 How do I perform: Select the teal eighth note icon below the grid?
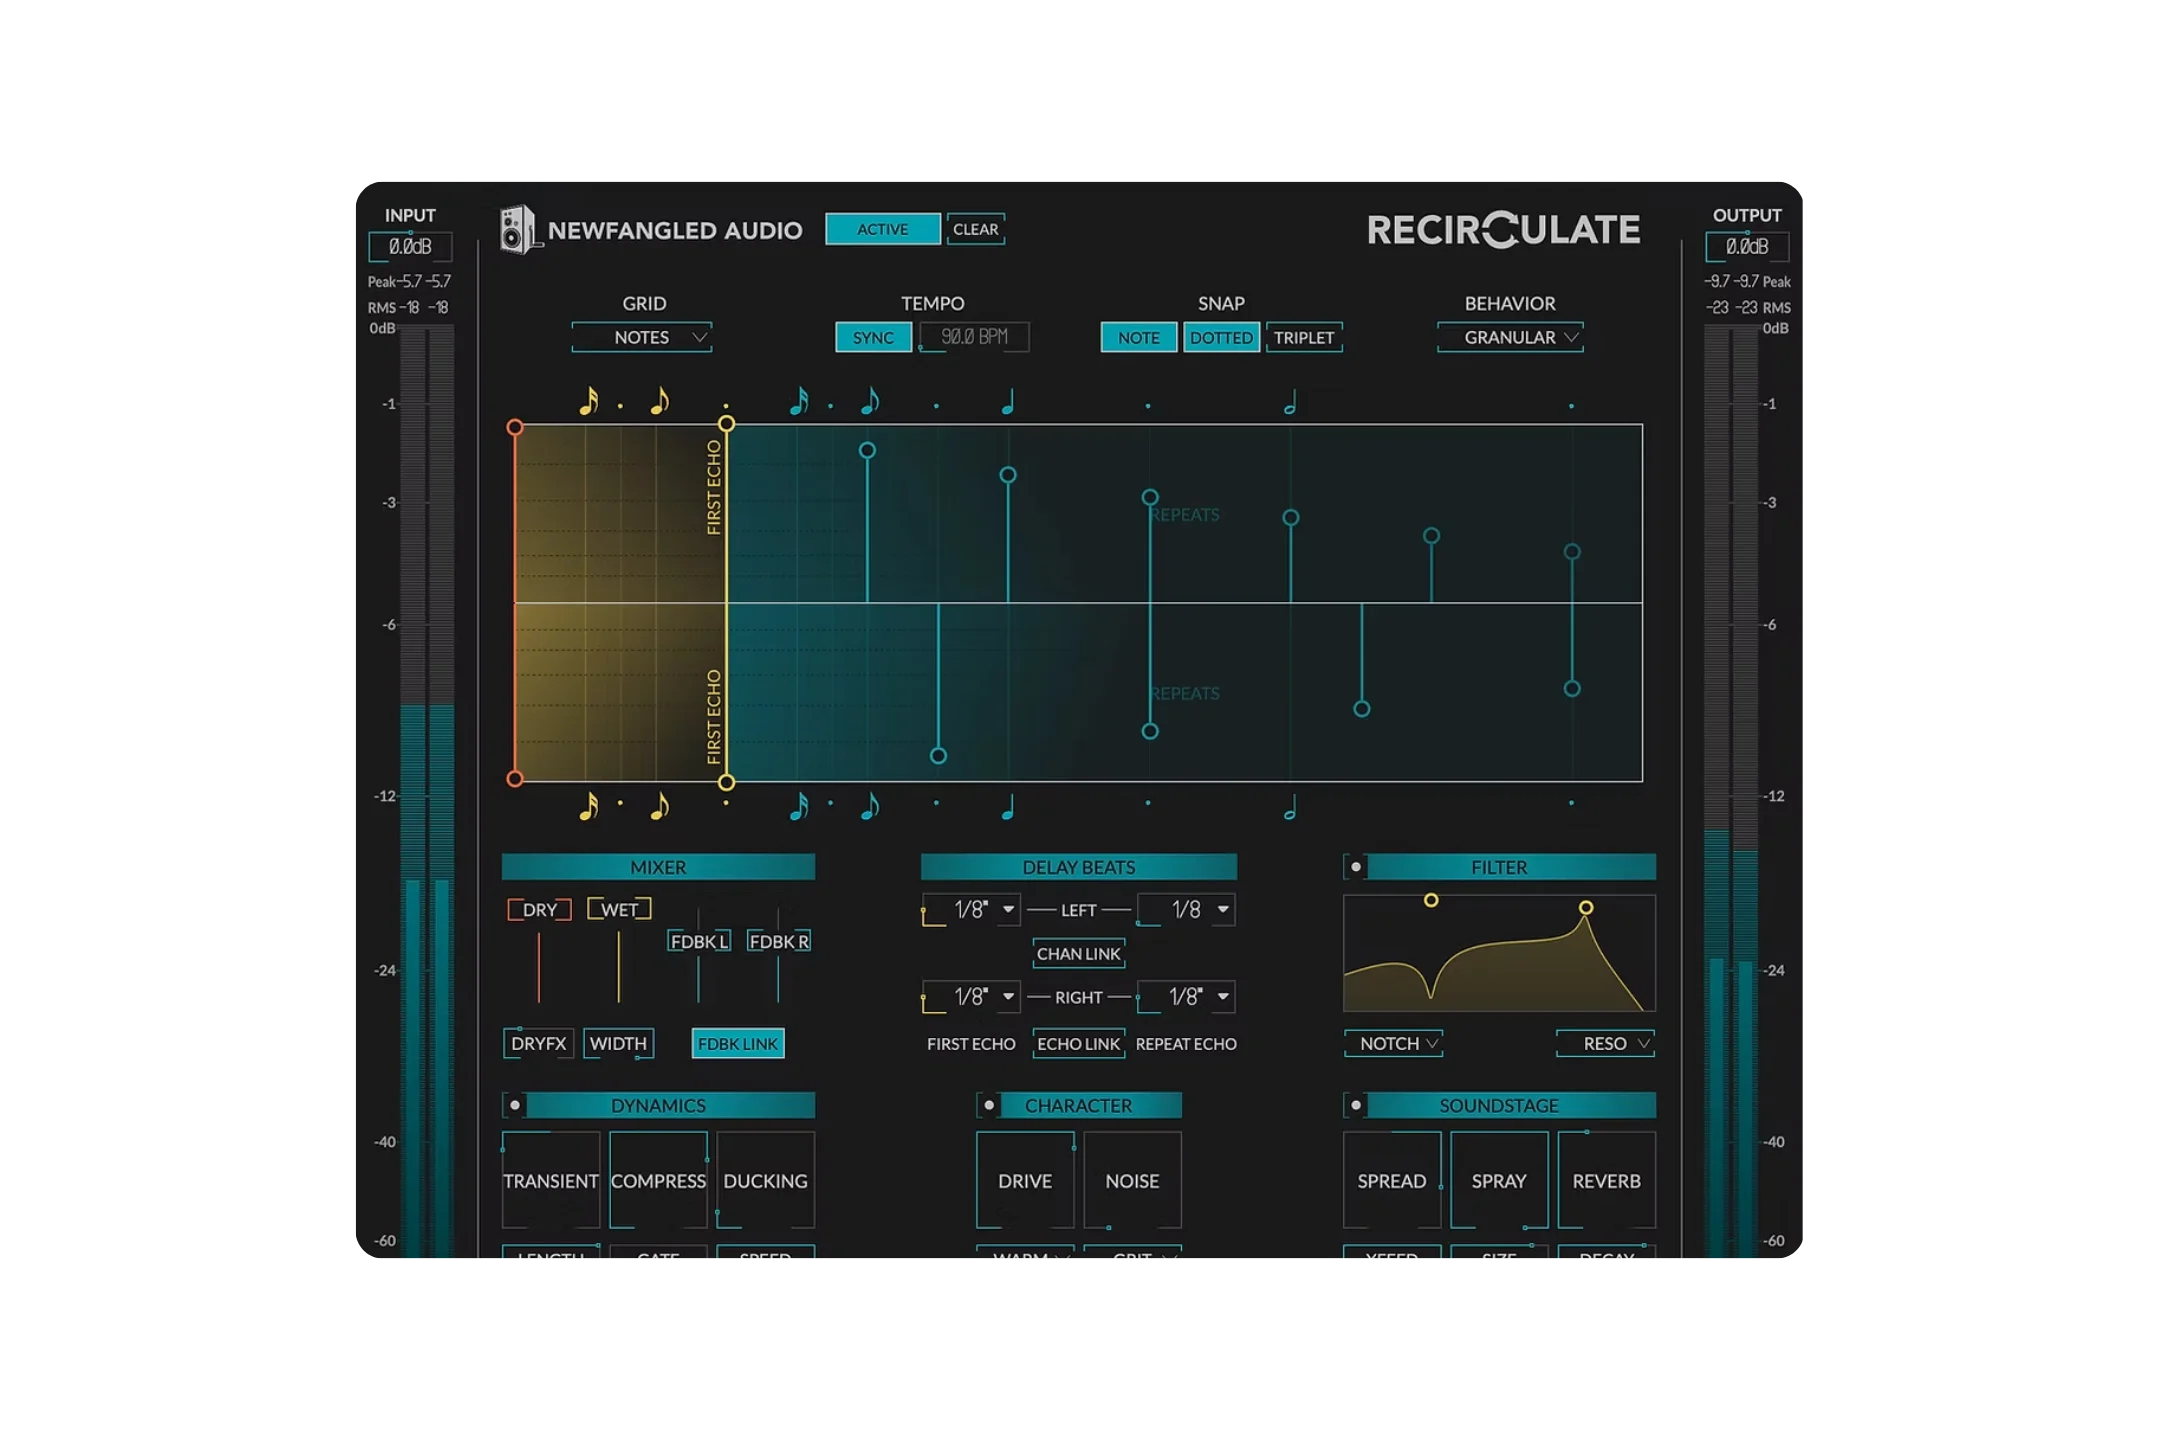tap(868, 806)
